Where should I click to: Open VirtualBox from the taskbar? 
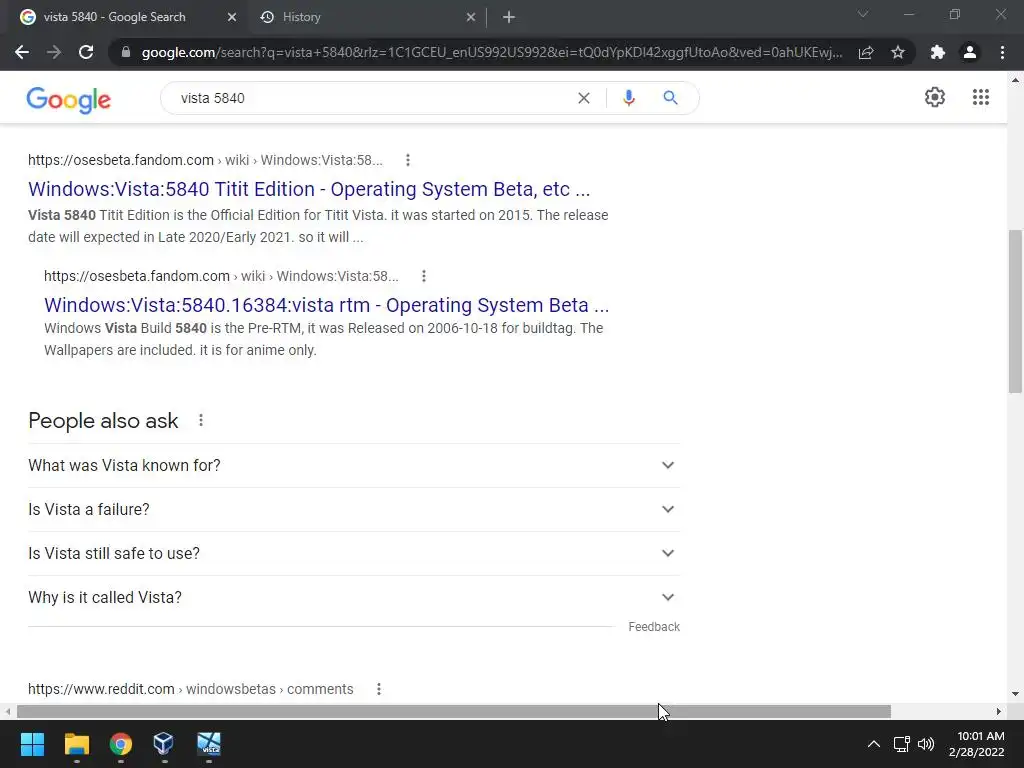[x=163, y=744]
